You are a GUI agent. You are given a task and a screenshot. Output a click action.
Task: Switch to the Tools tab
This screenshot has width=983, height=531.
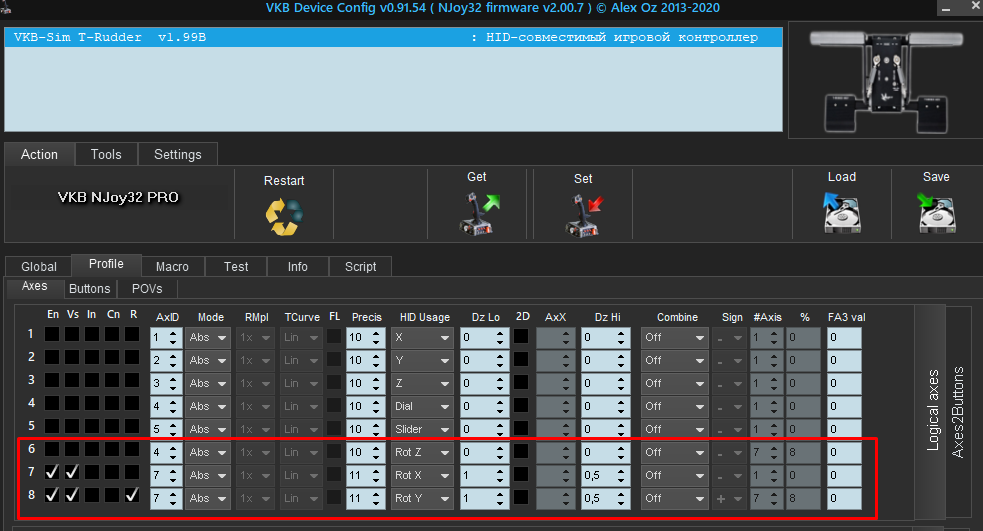(106, 154)
